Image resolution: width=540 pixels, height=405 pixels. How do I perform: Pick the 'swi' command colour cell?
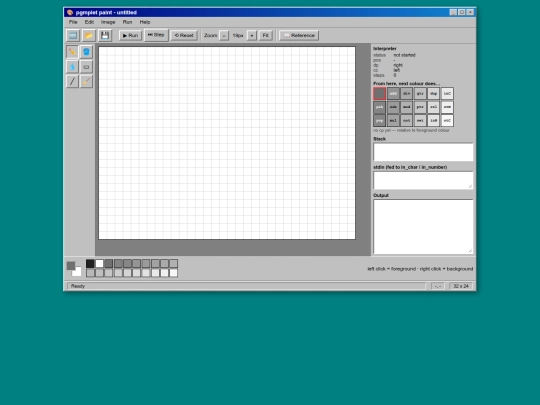pos(420,121)
